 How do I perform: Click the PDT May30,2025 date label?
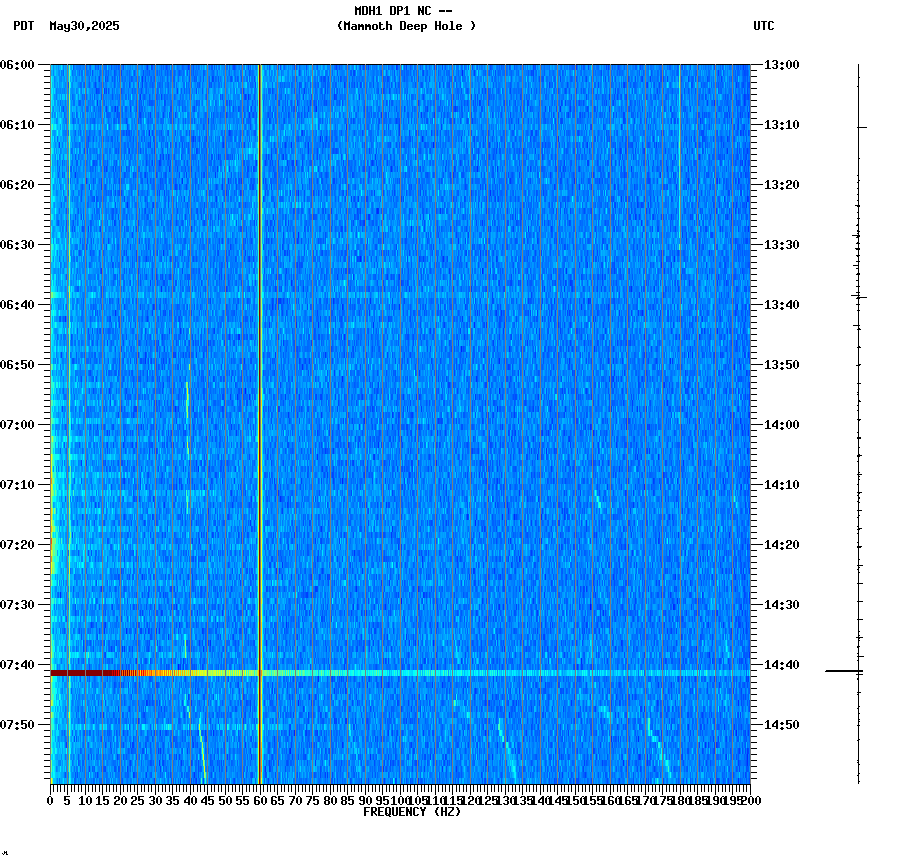point(67,27)
